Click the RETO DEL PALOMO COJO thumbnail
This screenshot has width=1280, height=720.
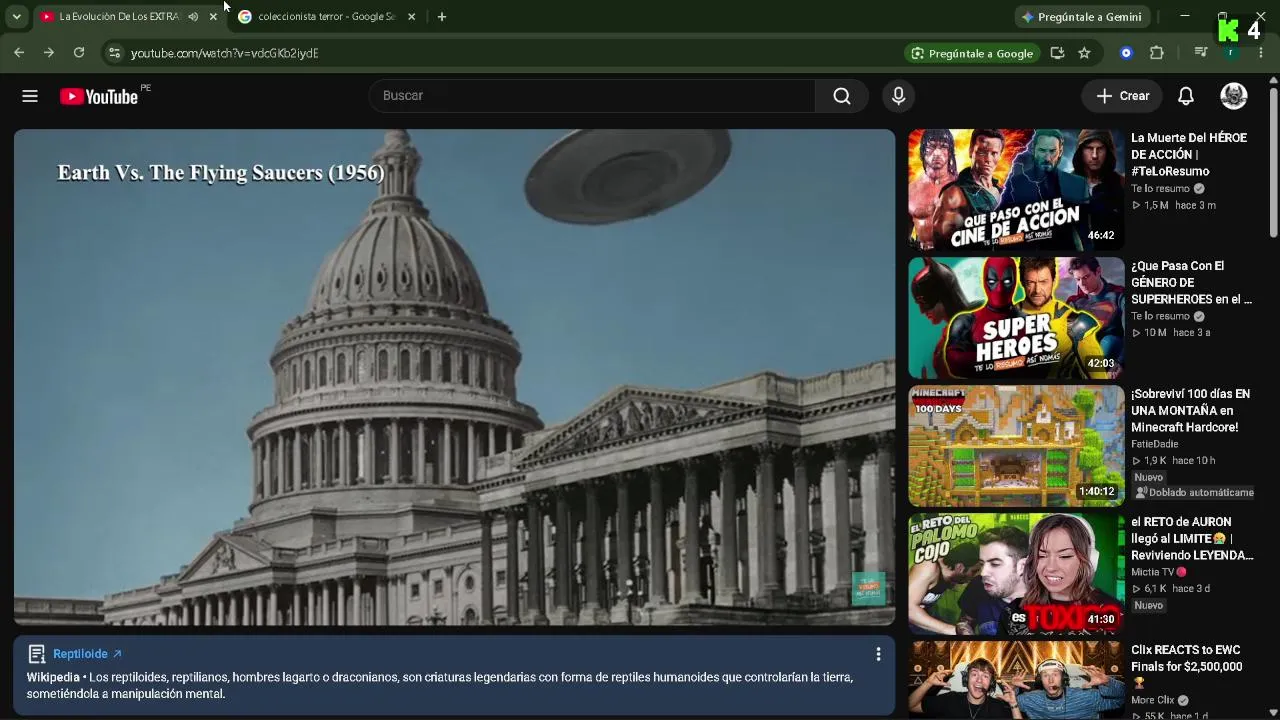(x=1016, y=573)
